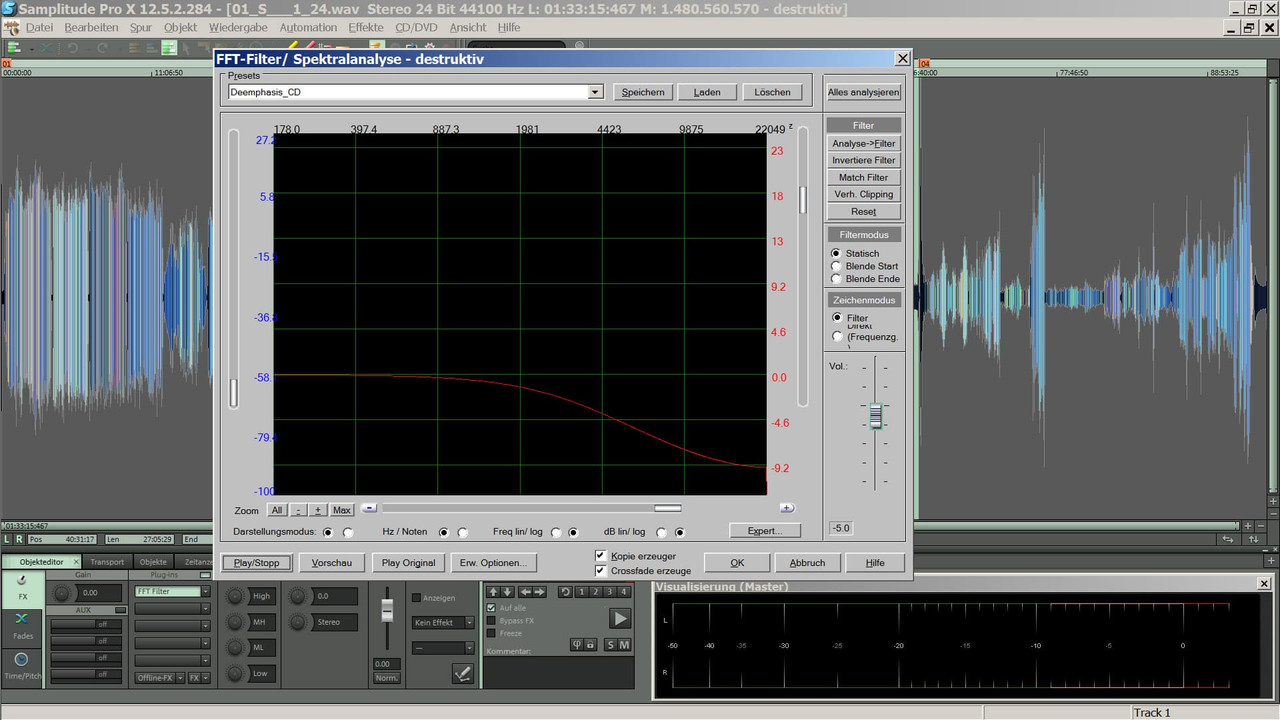
Task: Select the Statisch filter mode
Action: [x=836, y=253]
